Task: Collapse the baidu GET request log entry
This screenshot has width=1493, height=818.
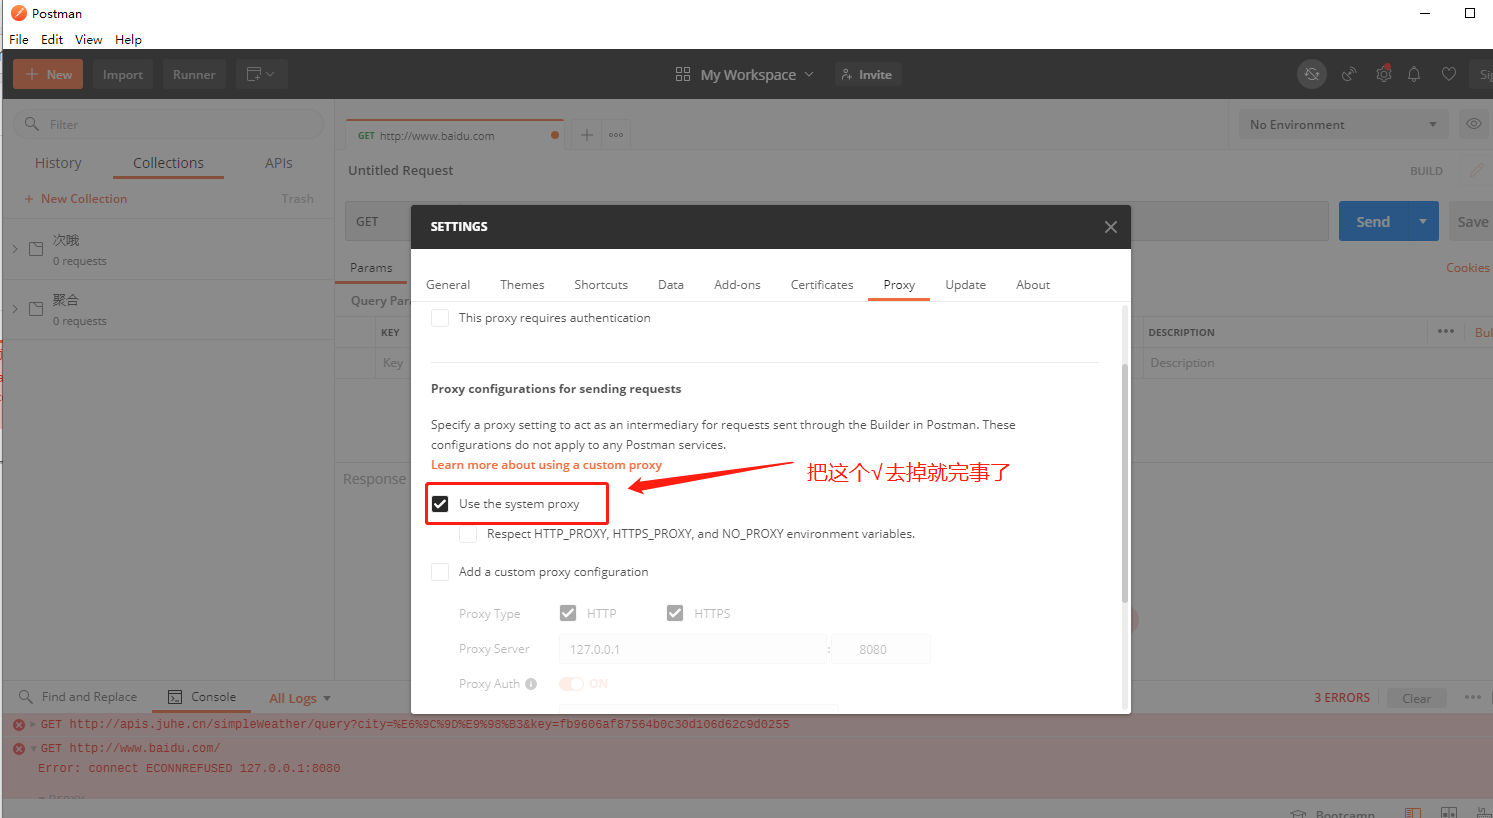Action: (32, 748)
